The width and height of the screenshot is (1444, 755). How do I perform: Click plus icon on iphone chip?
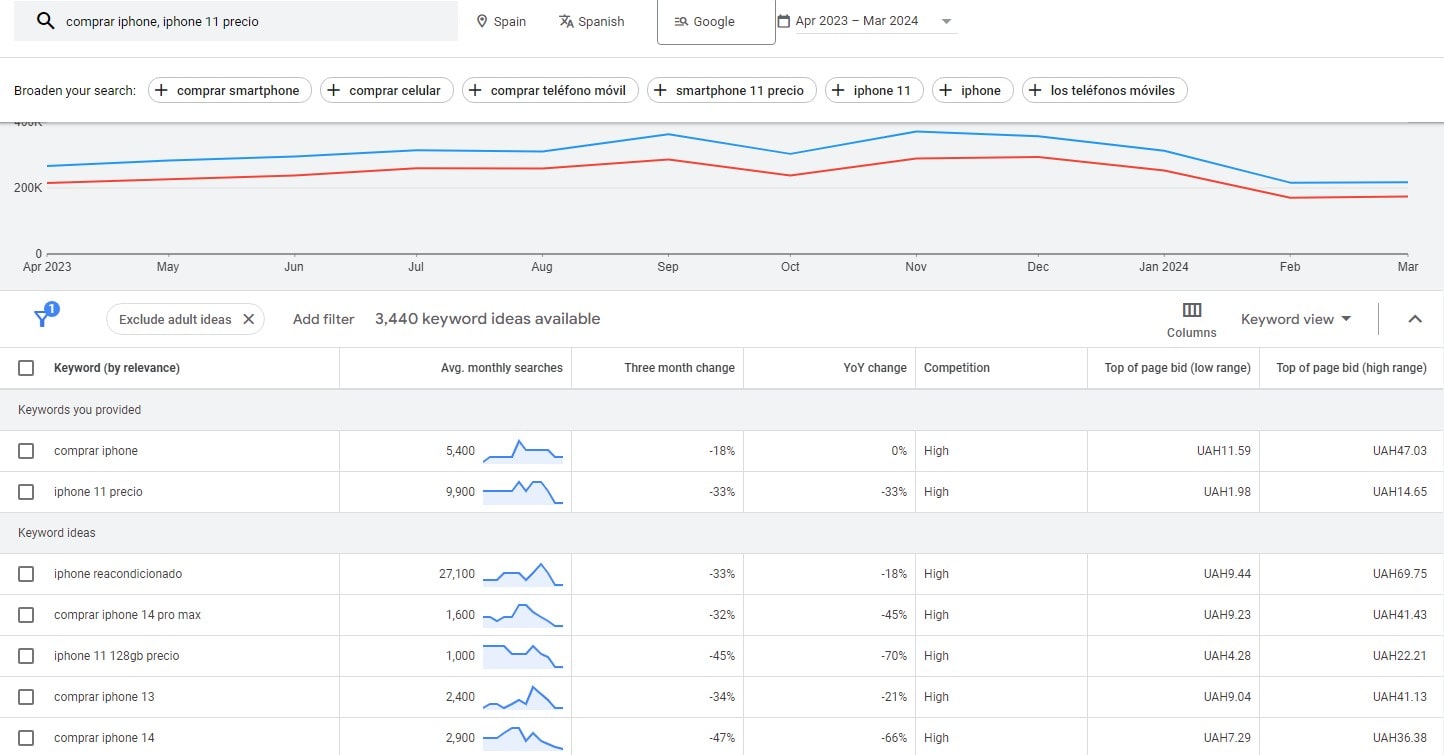tap(947, 90)
